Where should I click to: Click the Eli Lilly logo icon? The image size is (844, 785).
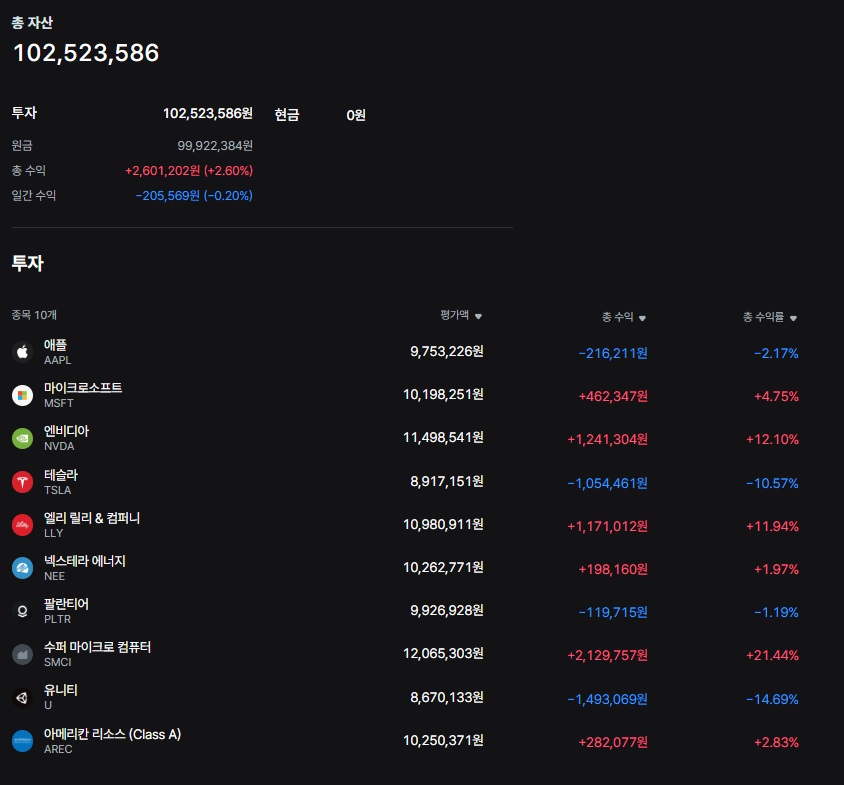[22, 525]
